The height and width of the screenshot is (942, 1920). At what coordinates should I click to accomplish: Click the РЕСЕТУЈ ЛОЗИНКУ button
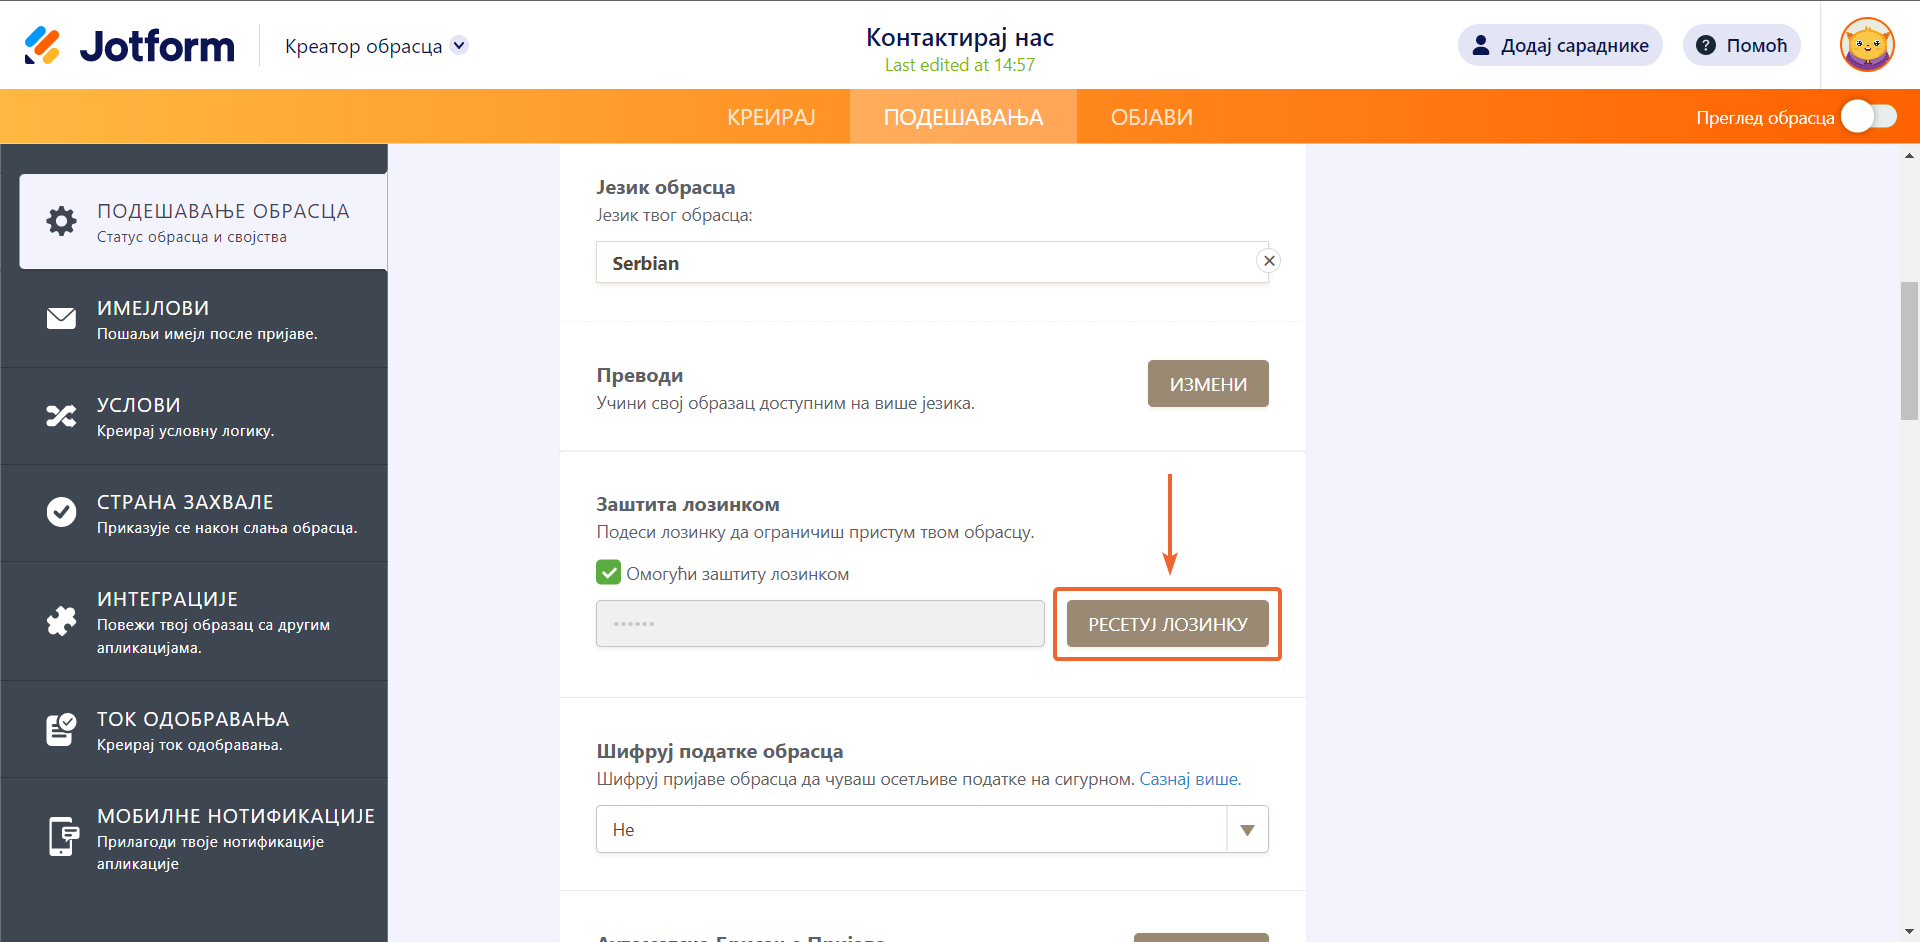coord(1167,624)
